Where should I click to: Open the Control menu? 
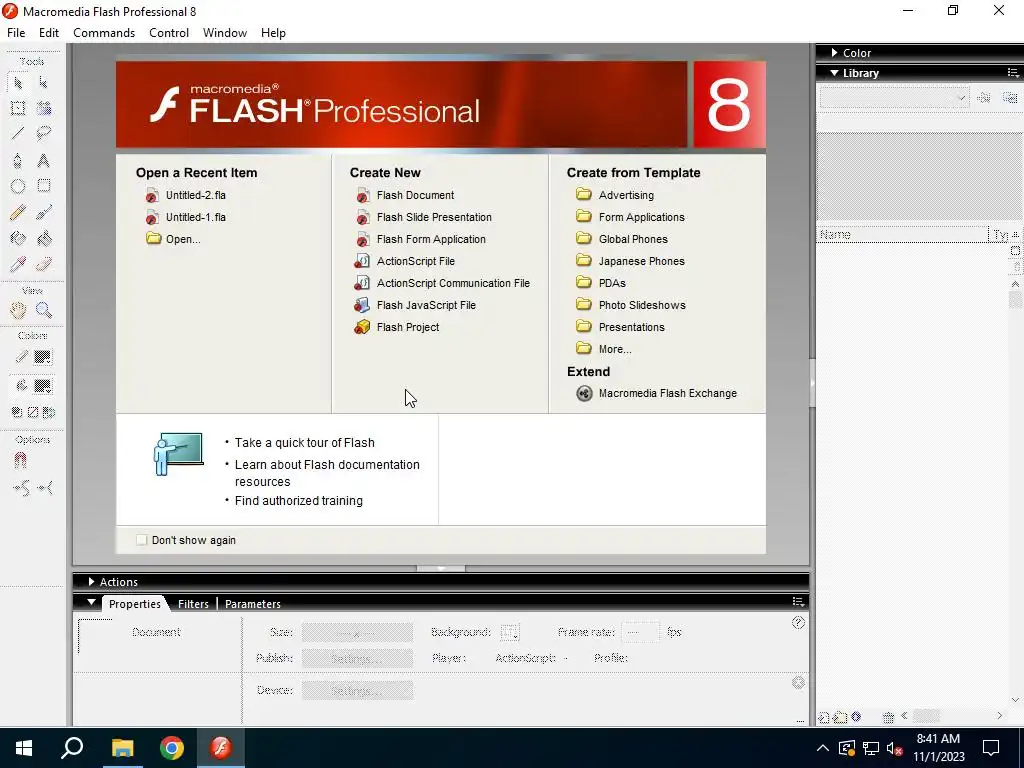point(168,33)
